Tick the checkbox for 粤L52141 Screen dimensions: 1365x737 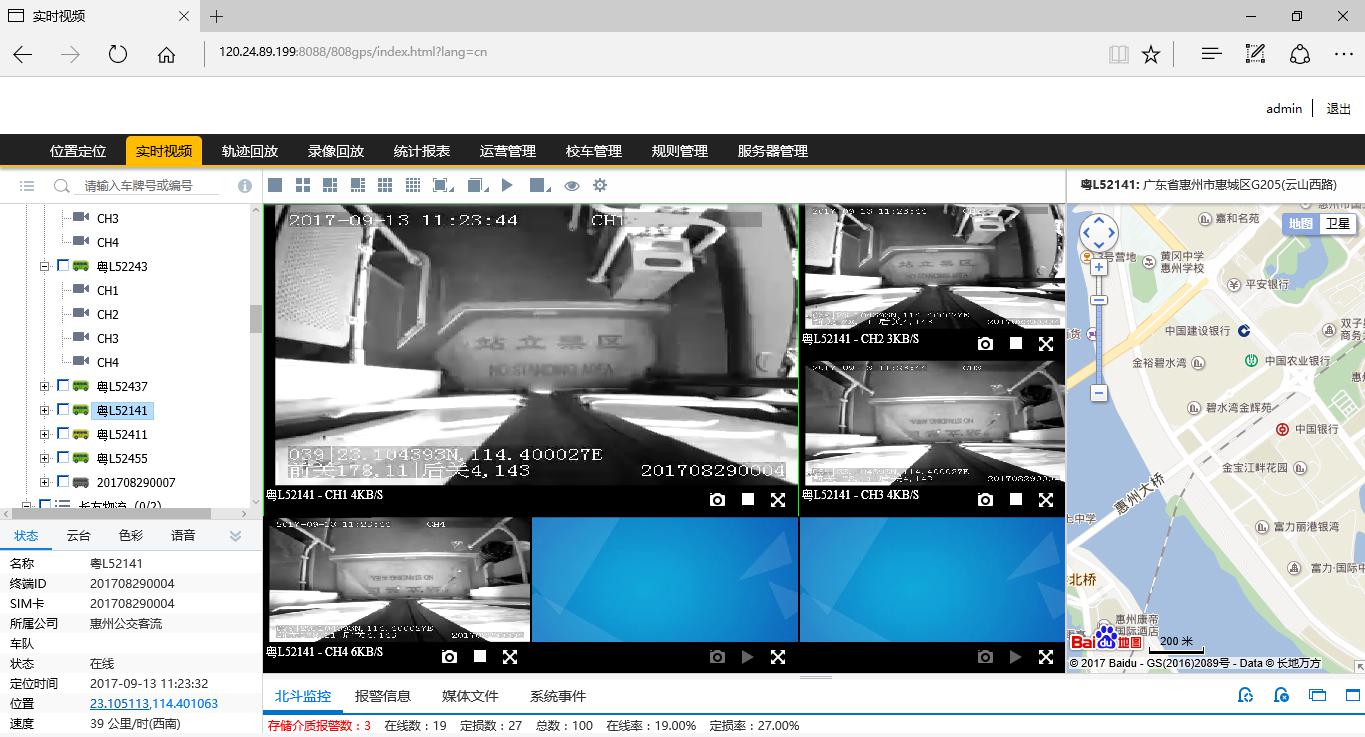pos(63,410)
